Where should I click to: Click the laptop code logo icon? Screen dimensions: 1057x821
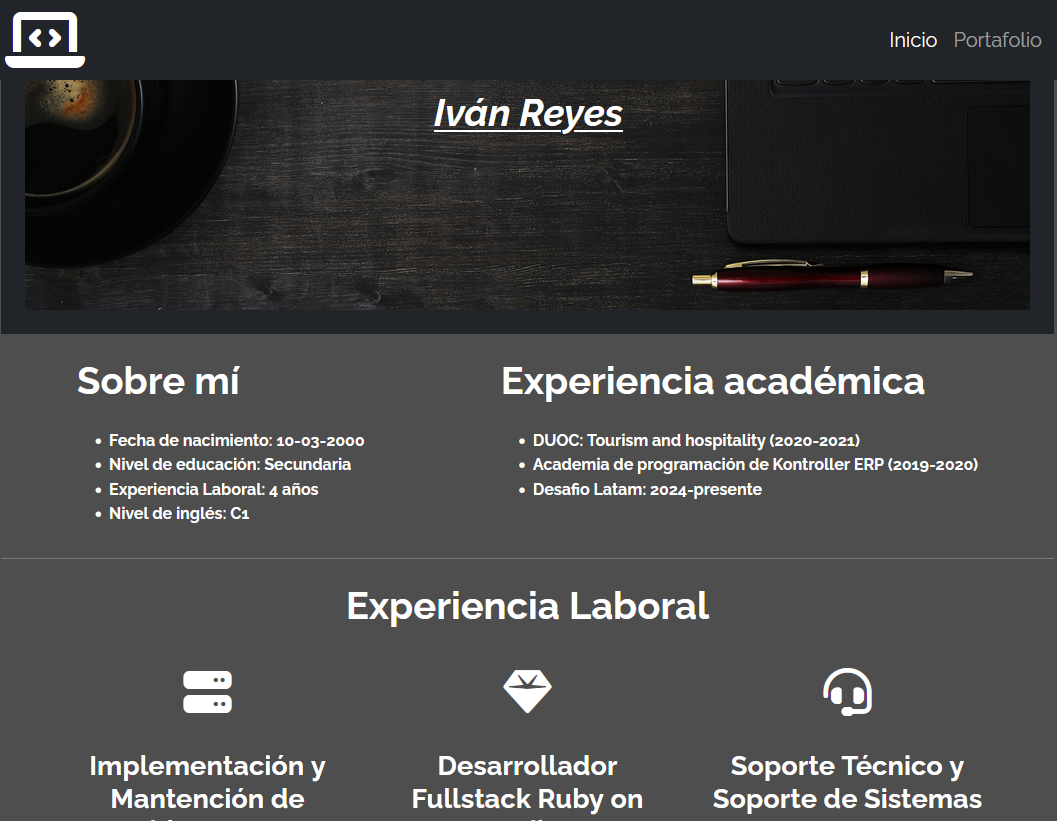click(45, 40)
